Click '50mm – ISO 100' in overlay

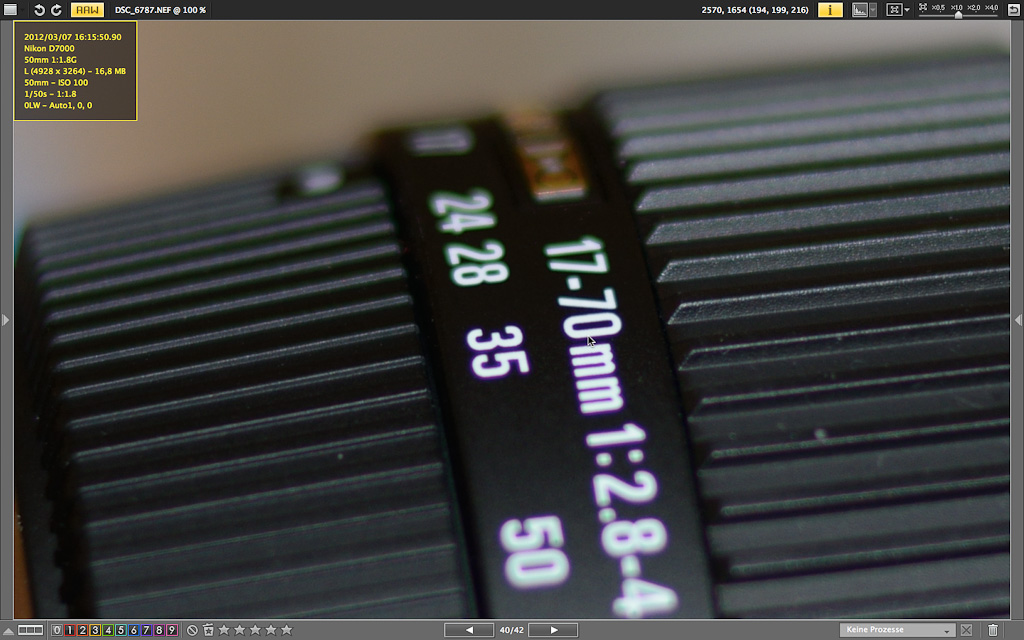56,82
